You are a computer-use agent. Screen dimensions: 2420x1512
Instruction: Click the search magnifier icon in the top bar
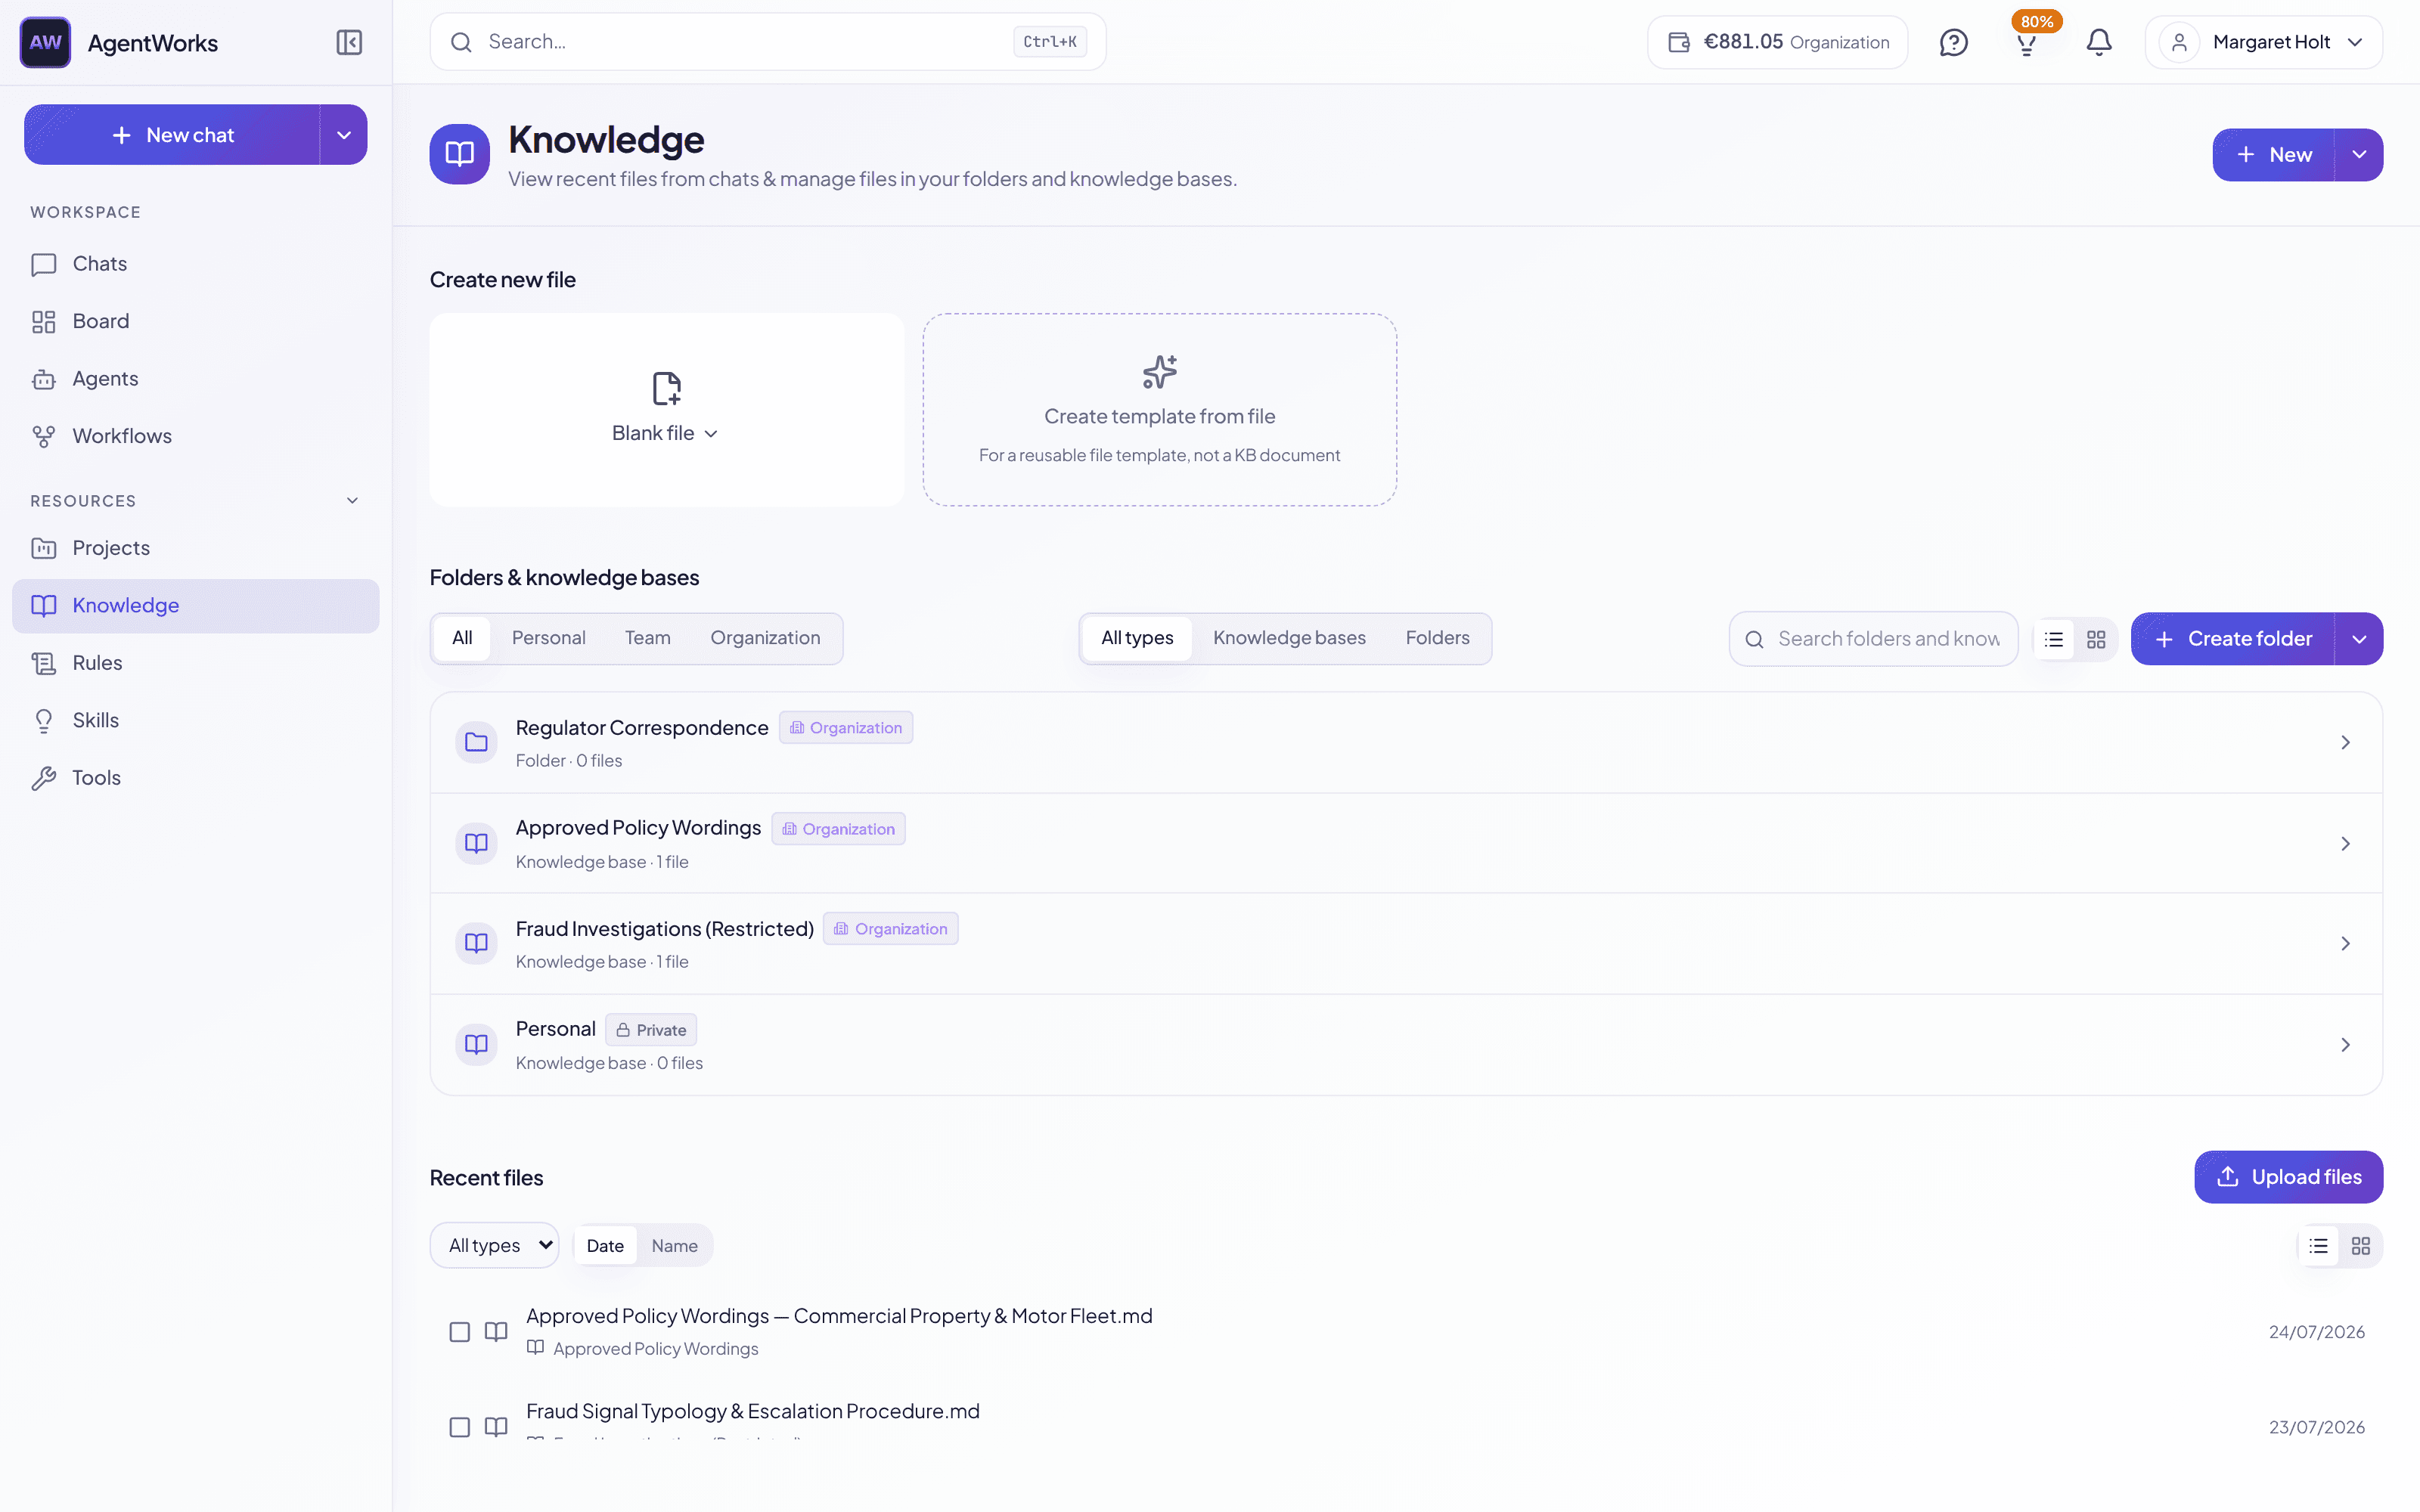tap(461, 42)
